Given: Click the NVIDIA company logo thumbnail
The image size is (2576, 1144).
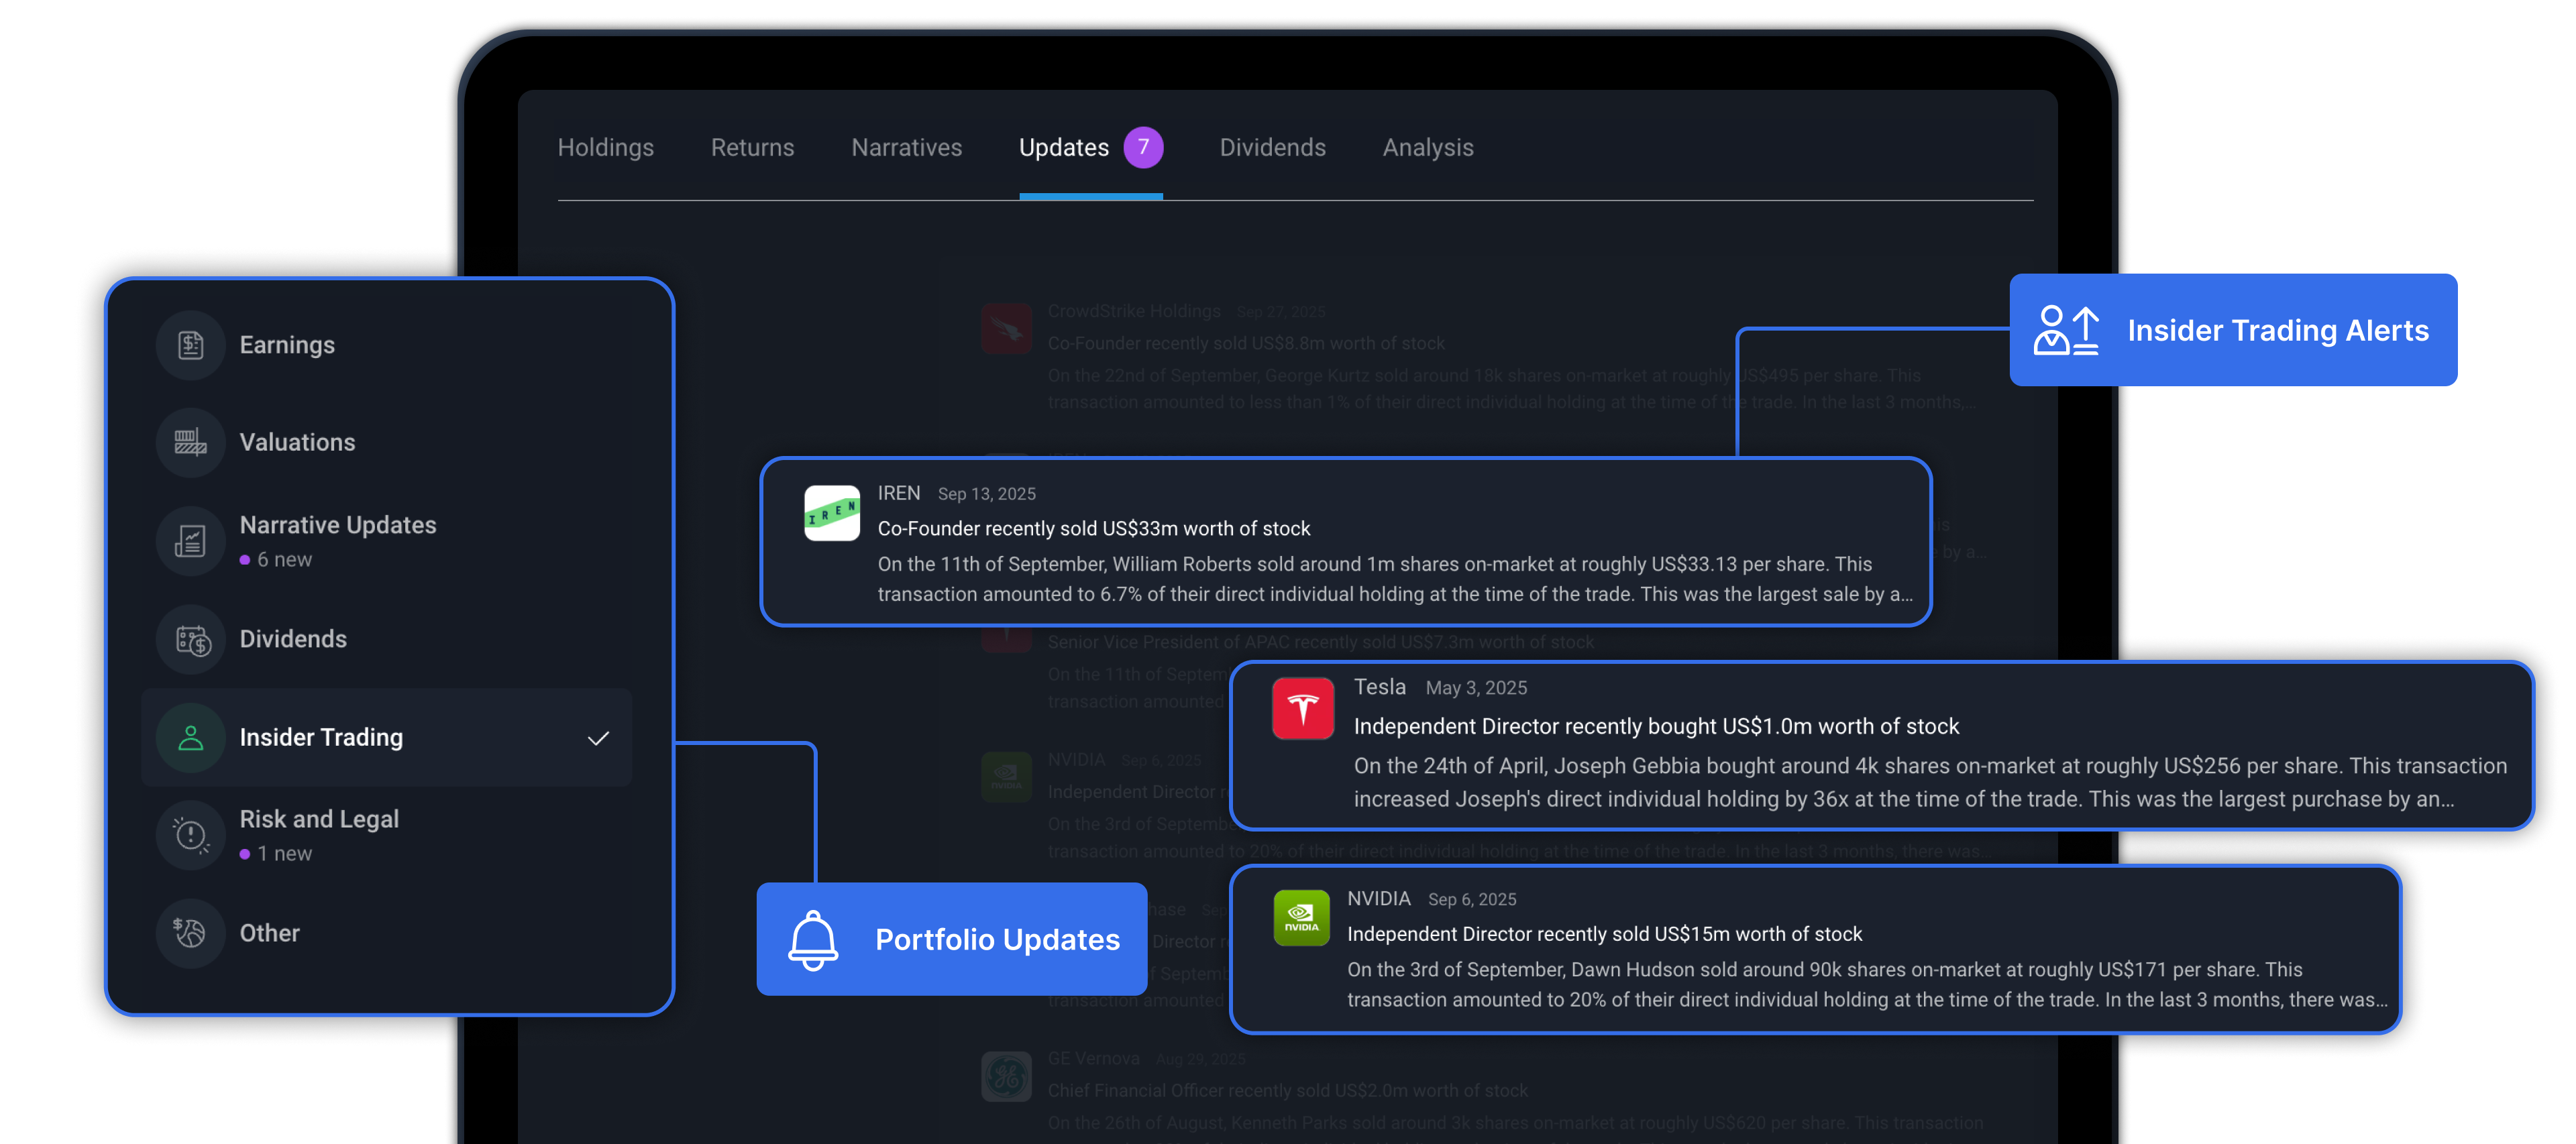Looking at the screenshot, I should pos(1301,917).
